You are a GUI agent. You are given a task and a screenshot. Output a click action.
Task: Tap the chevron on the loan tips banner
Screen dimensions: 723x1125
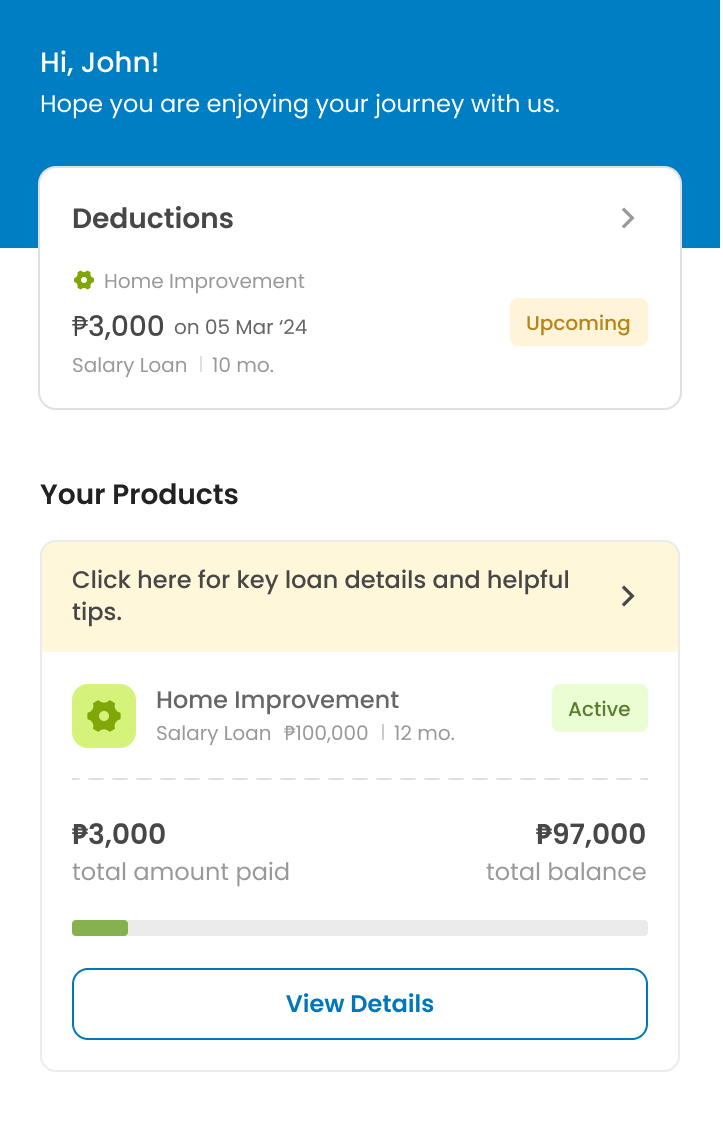tap(628, 596)
